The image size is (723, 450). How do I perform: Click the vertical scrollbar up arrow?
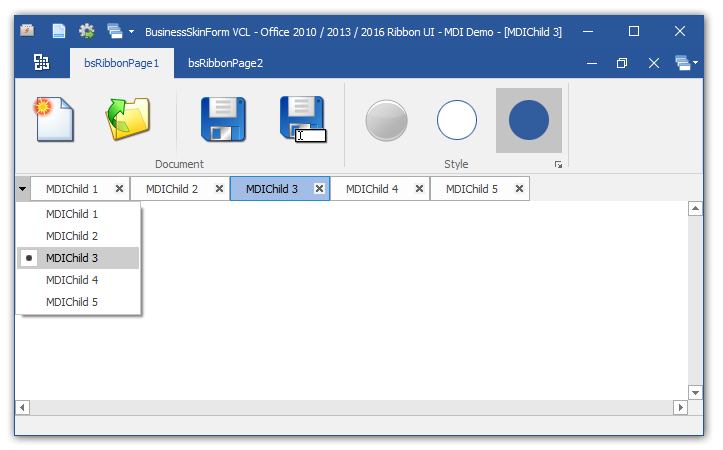coord(695,209)
